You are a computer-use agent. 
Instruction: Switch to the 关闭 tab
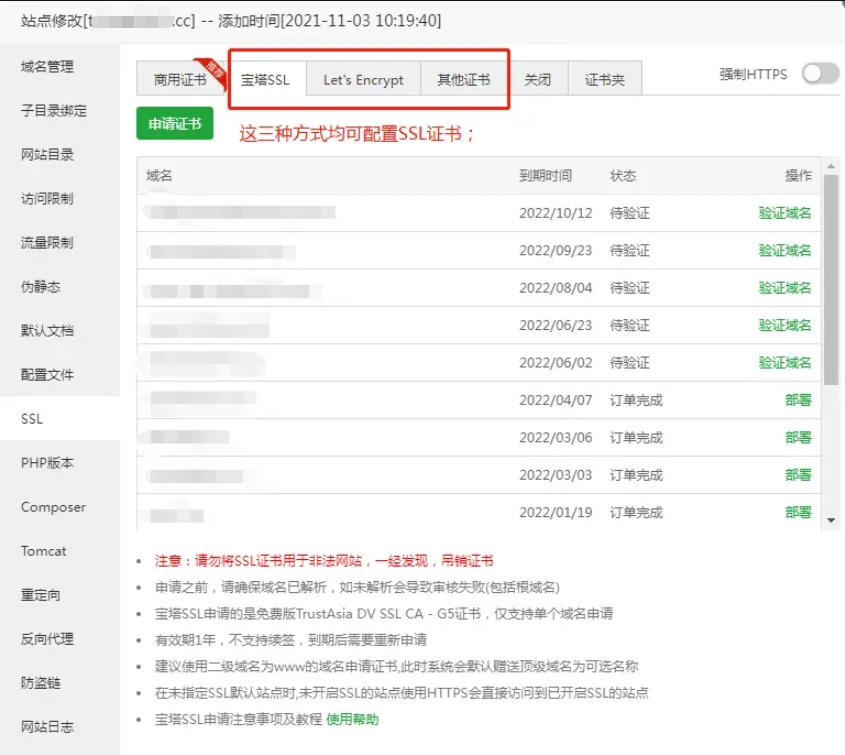pyautogui.click(x=538, y=80)
